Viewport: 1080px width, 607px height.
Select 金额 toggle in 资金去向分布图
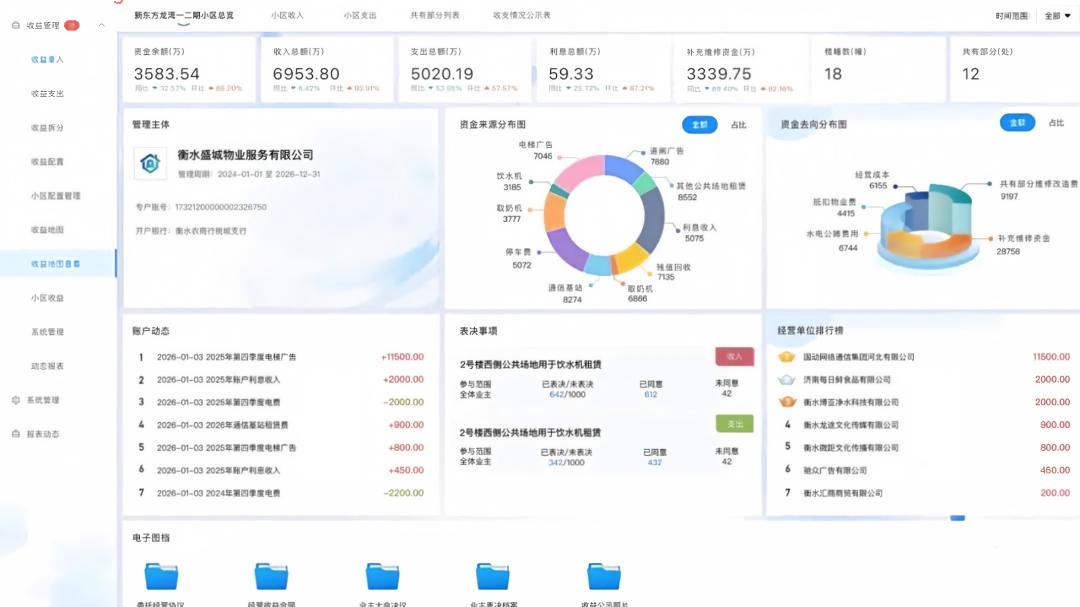click(x=1017, y=123)
